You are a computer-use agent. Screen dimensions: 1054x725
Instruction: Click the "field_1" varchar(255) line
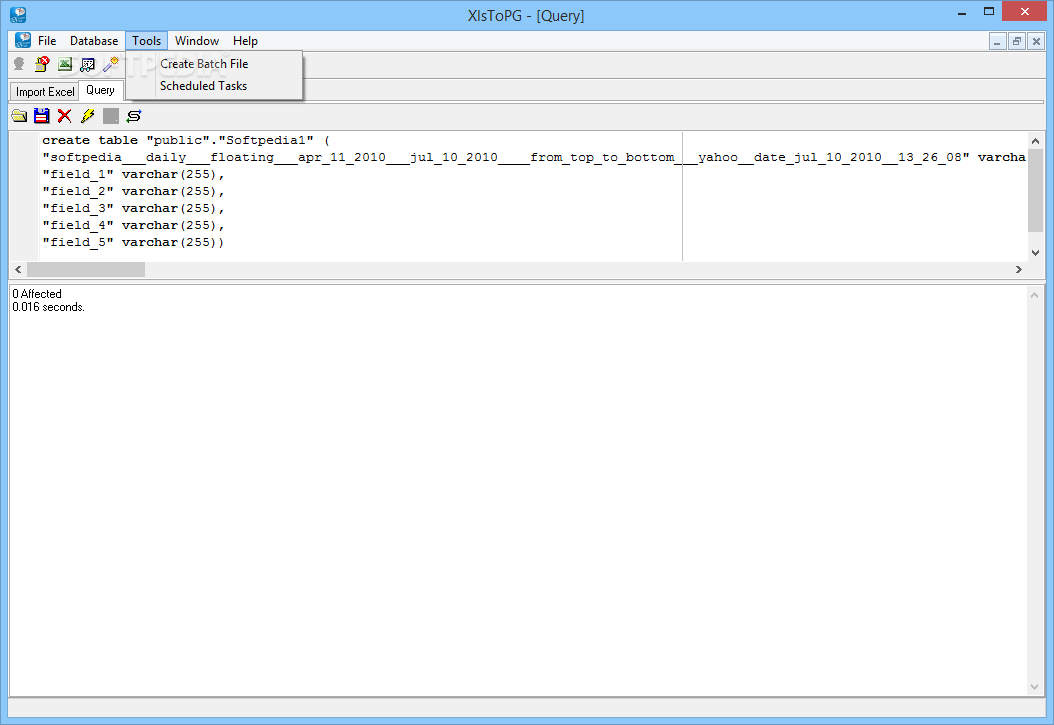click(133, 175)
